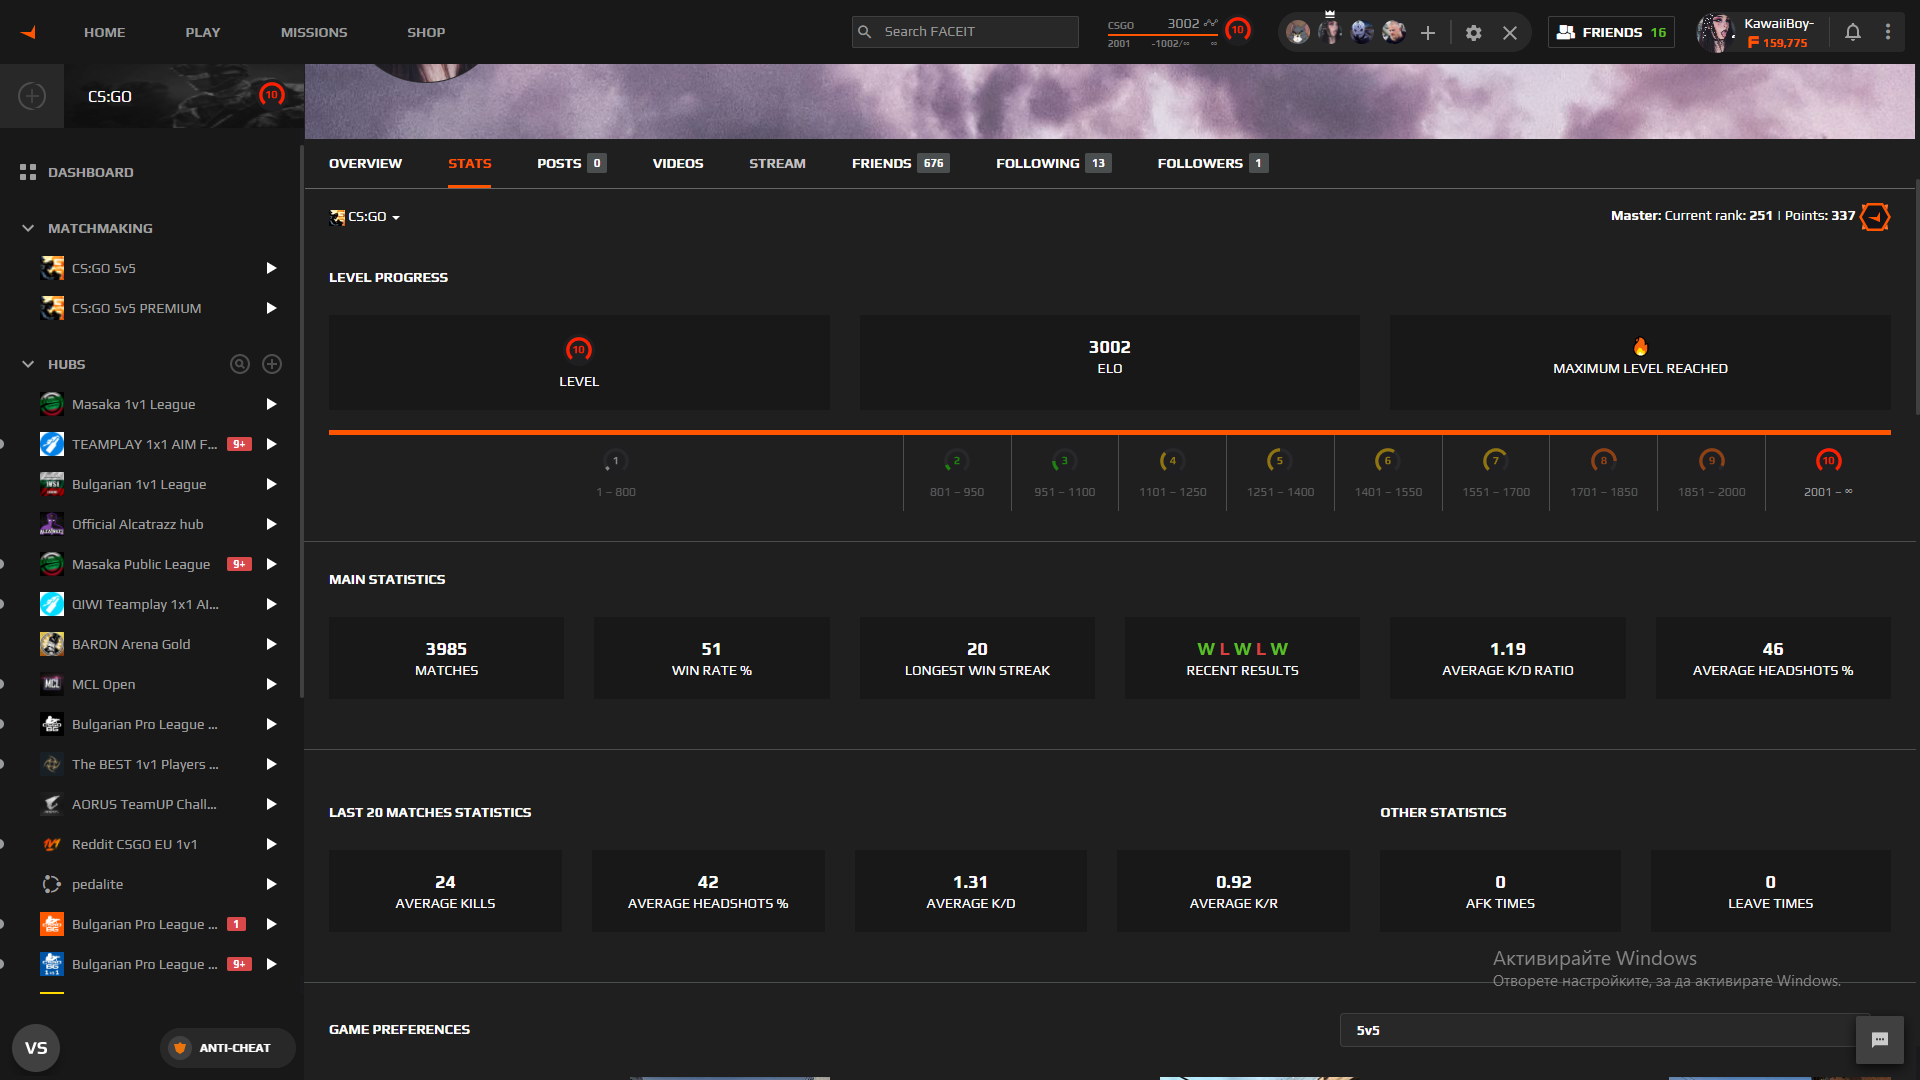
Task: Open the notifications bell
Action: tap(1852, 32)
